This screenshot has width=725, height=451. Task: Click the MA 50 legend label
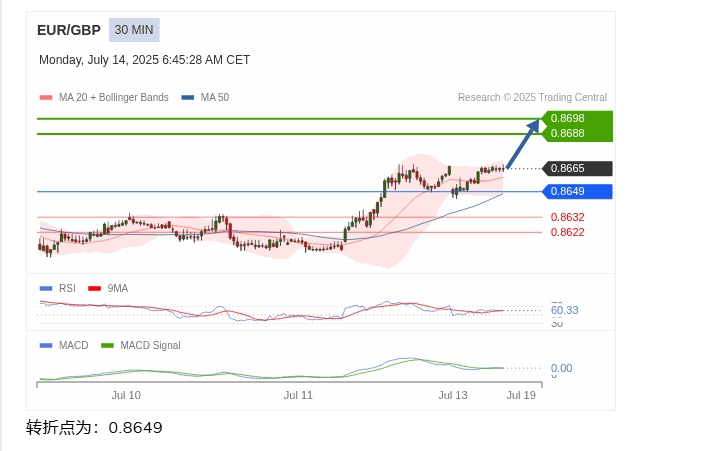pyautogui.click(x=215, y=98)
